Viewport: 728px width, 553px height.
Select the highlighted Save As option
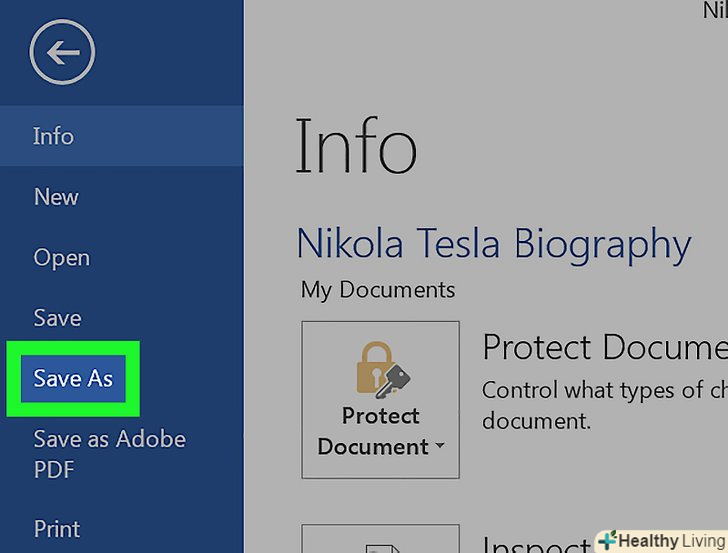pos(73,378)
